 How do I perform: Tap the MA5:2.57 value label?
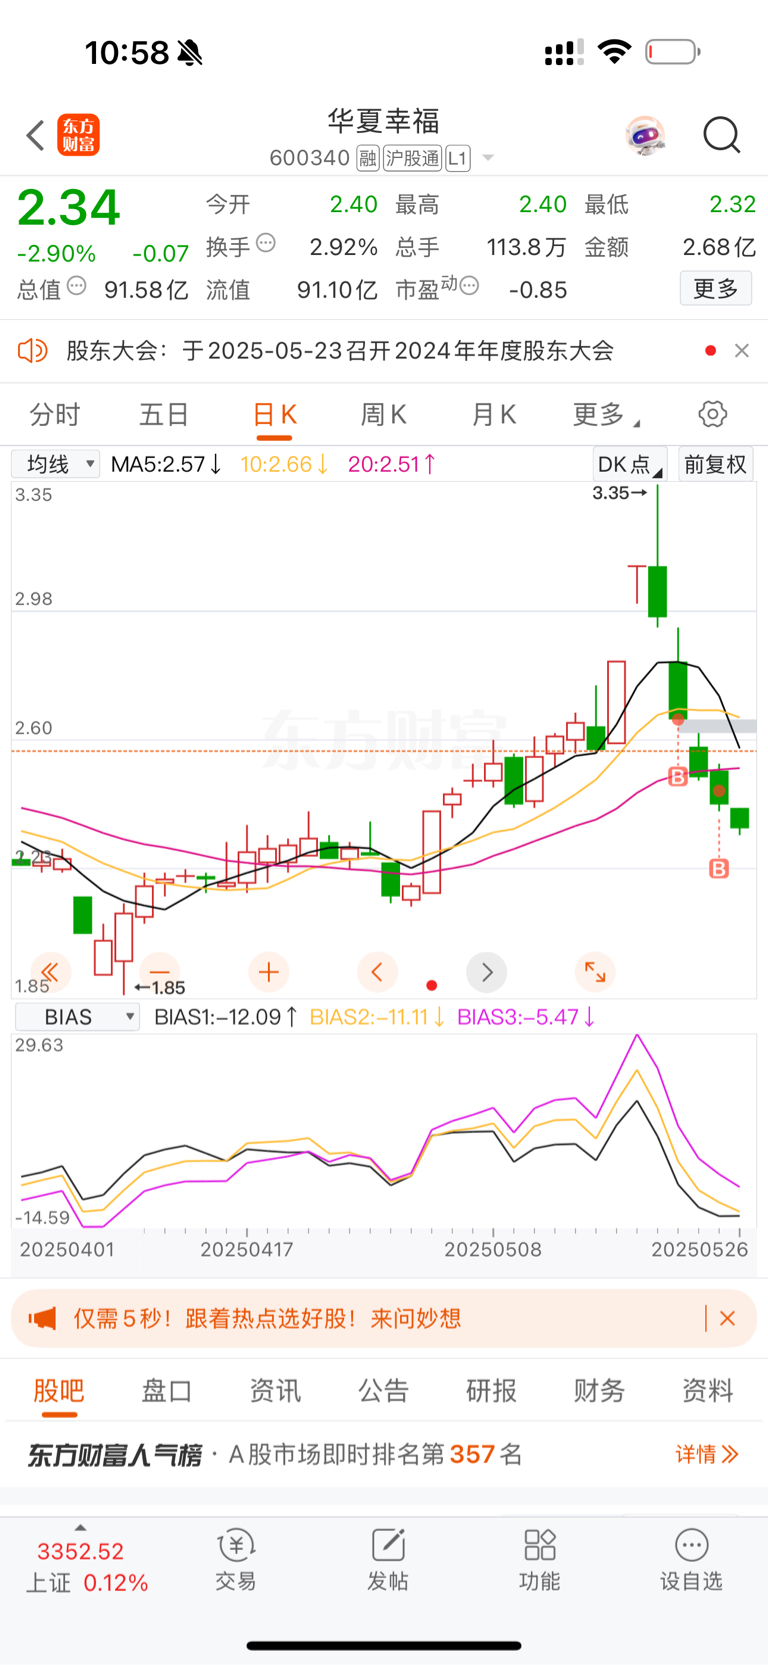coord(166,464)
